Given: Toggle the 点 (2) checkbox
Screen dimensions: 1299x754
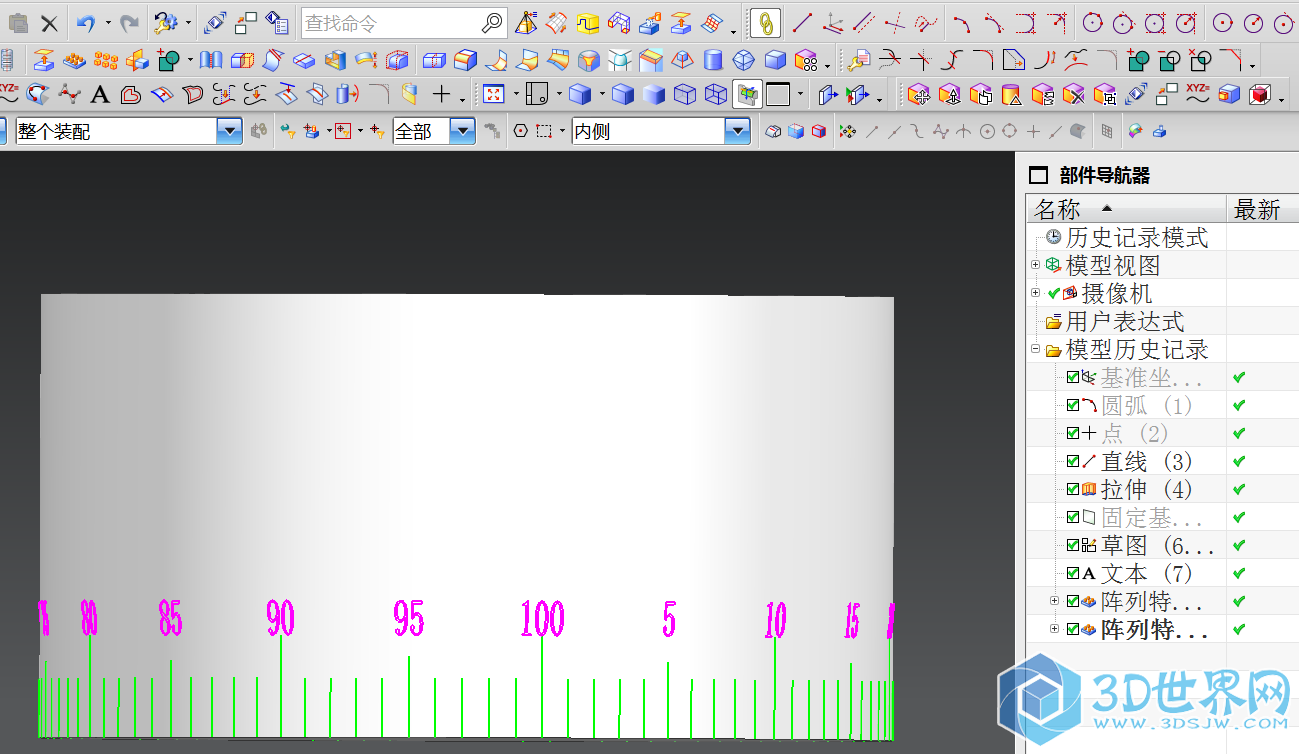Looking at the screenshot, I should tap(1072, 433).
